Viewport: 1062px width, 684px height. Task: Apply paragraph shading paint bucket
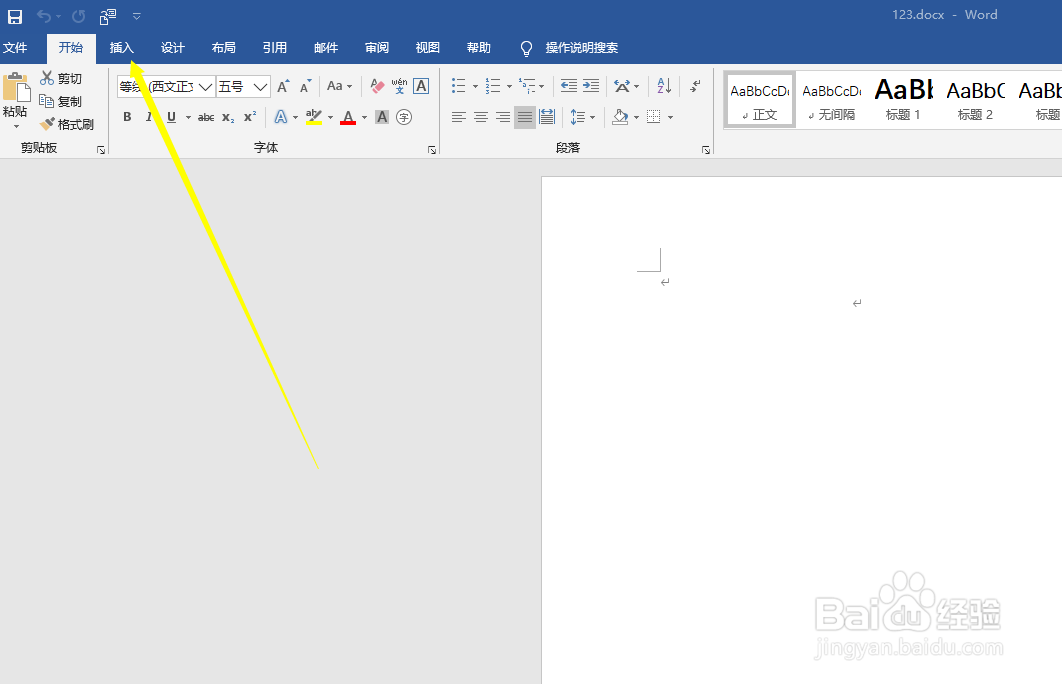[620, 117]
